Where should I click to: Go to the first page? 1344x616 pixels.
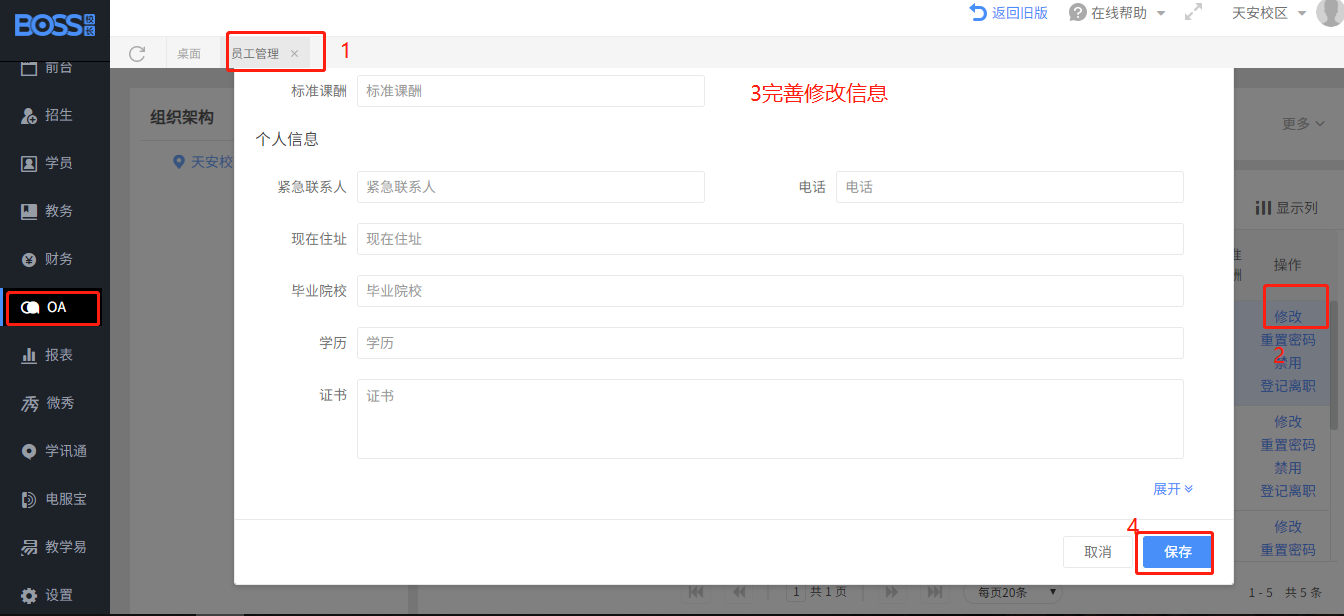pos(697,592)
